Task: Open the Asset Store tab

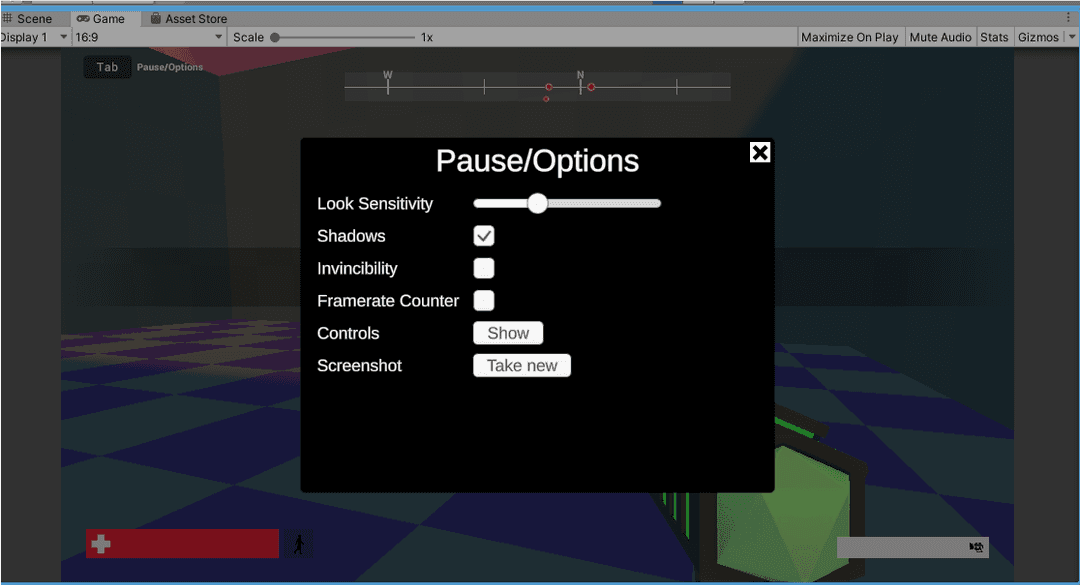Action: pyautogui.click(x=188, y=18)
